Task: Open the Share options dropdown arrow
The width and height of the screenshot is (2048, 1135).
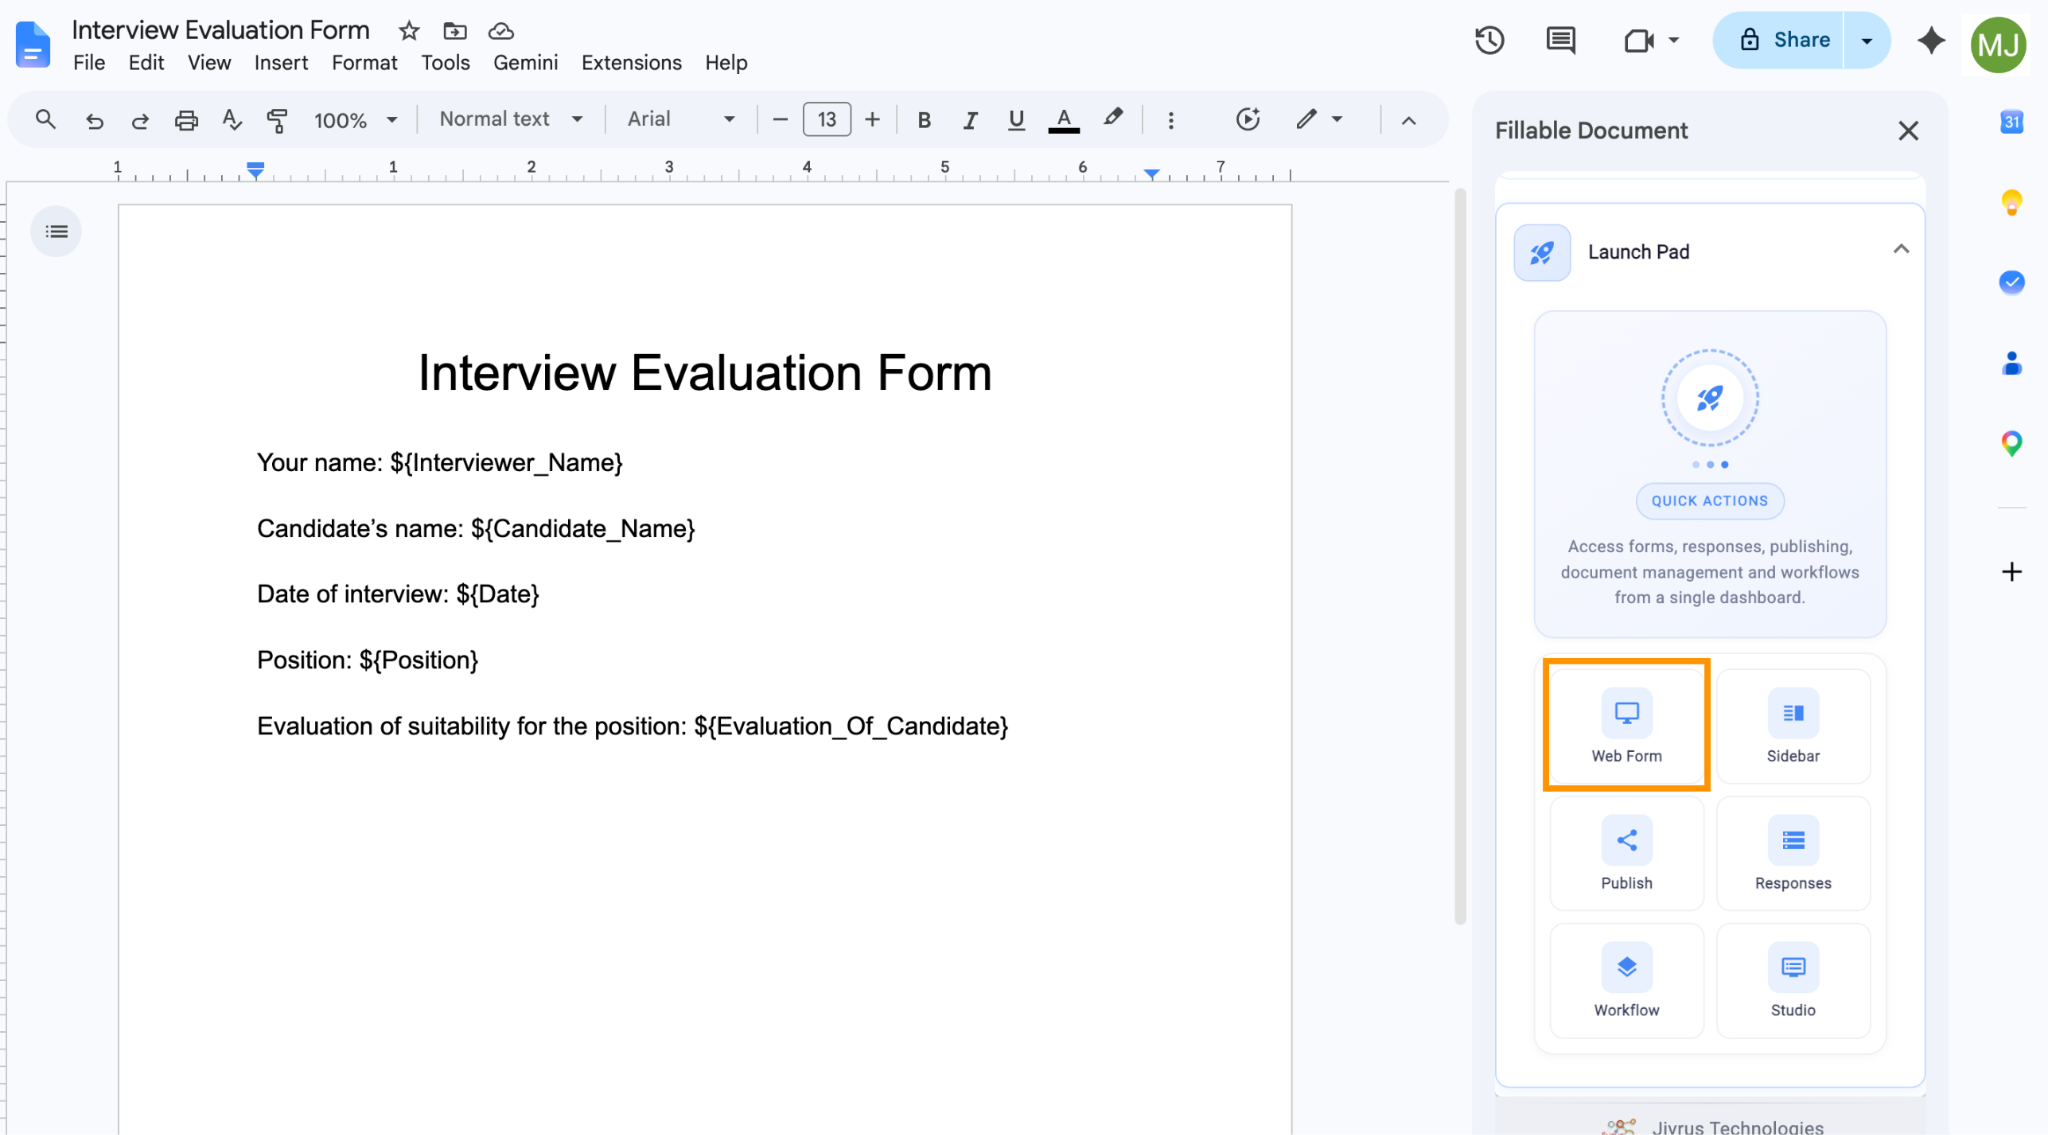Action: click(1867, 41)
